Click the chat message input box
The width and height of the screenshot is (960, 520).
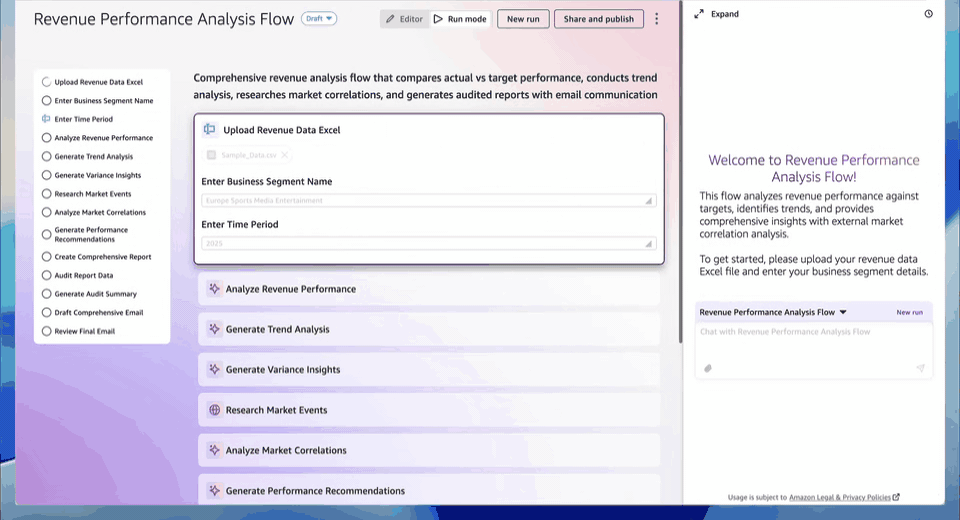tap(814, 350)
